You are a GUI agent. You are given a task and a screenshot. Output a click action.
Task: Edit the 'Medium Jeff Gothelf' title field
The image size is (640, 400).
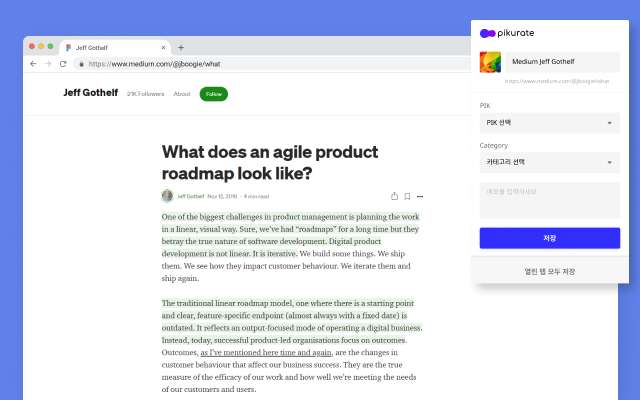562,62
